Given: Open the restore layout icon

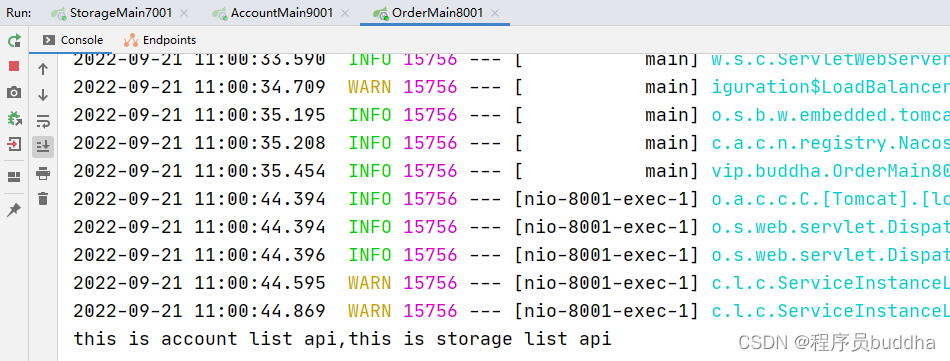Looking at the screenshot, I should 14,177.
